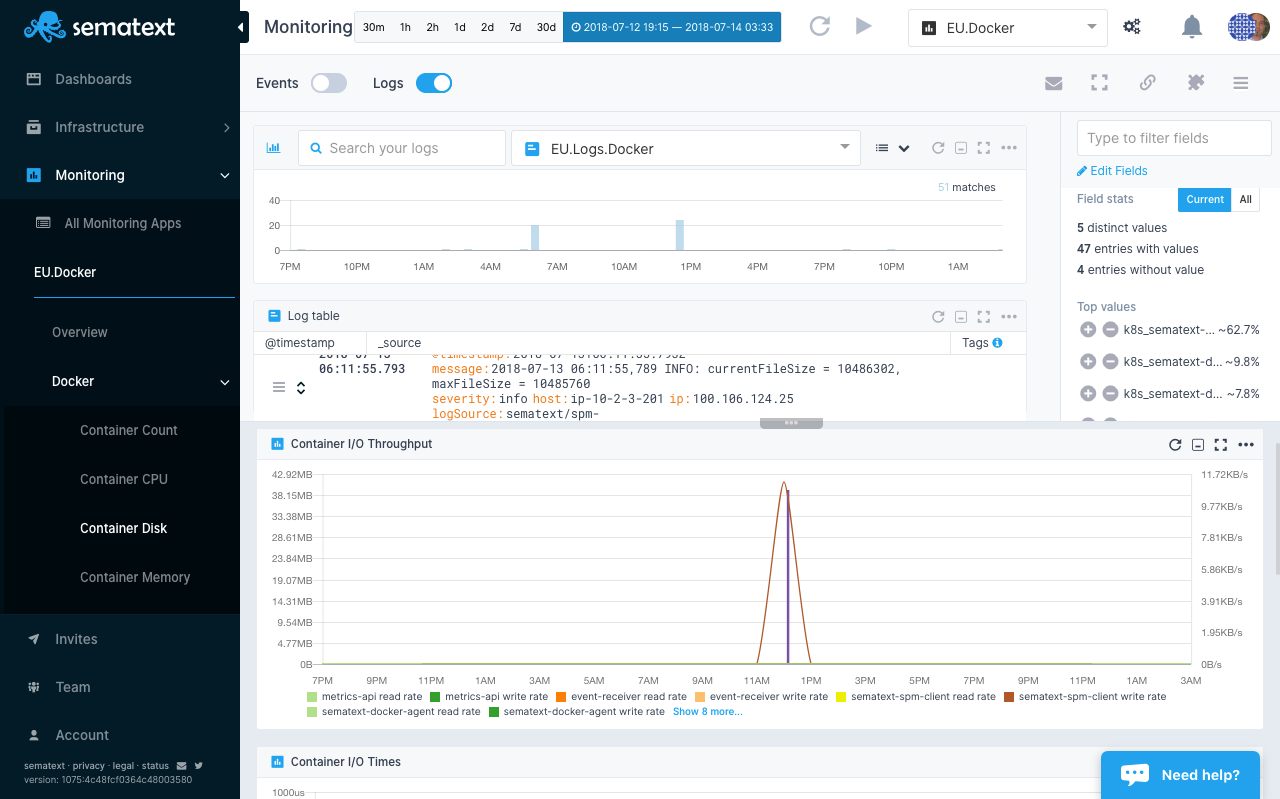Start auto-refresh play button
The width and height of the screenshot is (1280, 799).
tap(864, 26)
